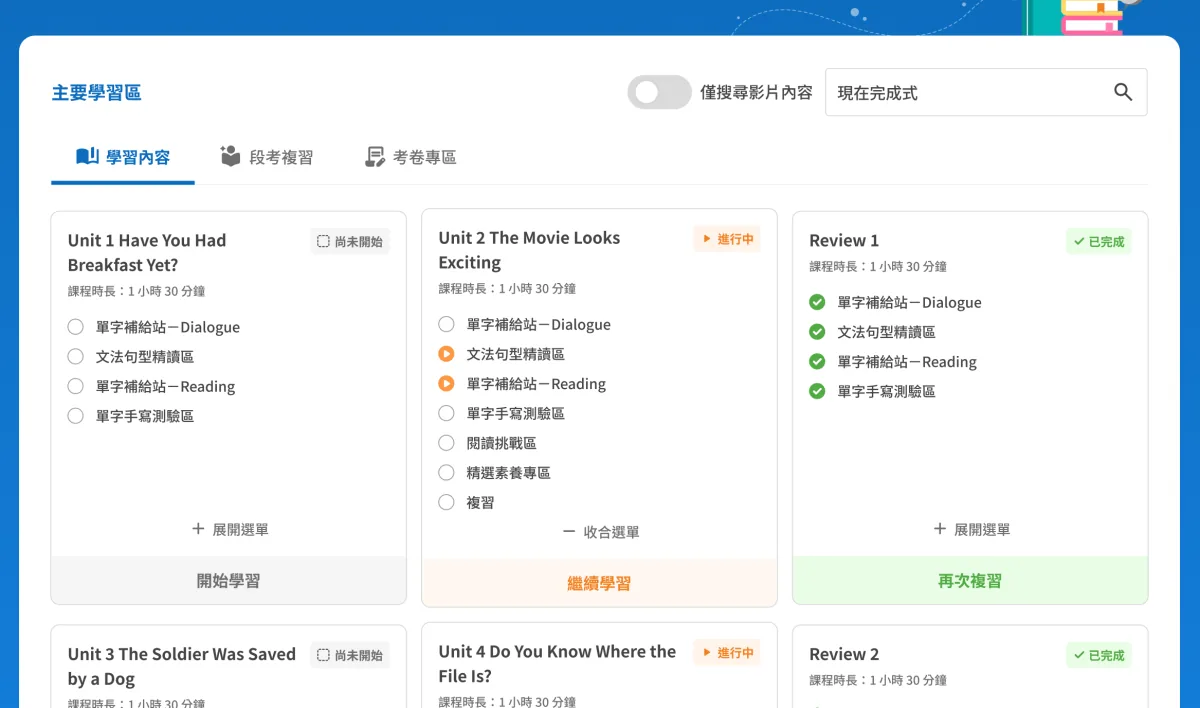Click Unit 2 精選素養專區 lesson text

coord(508,472)
